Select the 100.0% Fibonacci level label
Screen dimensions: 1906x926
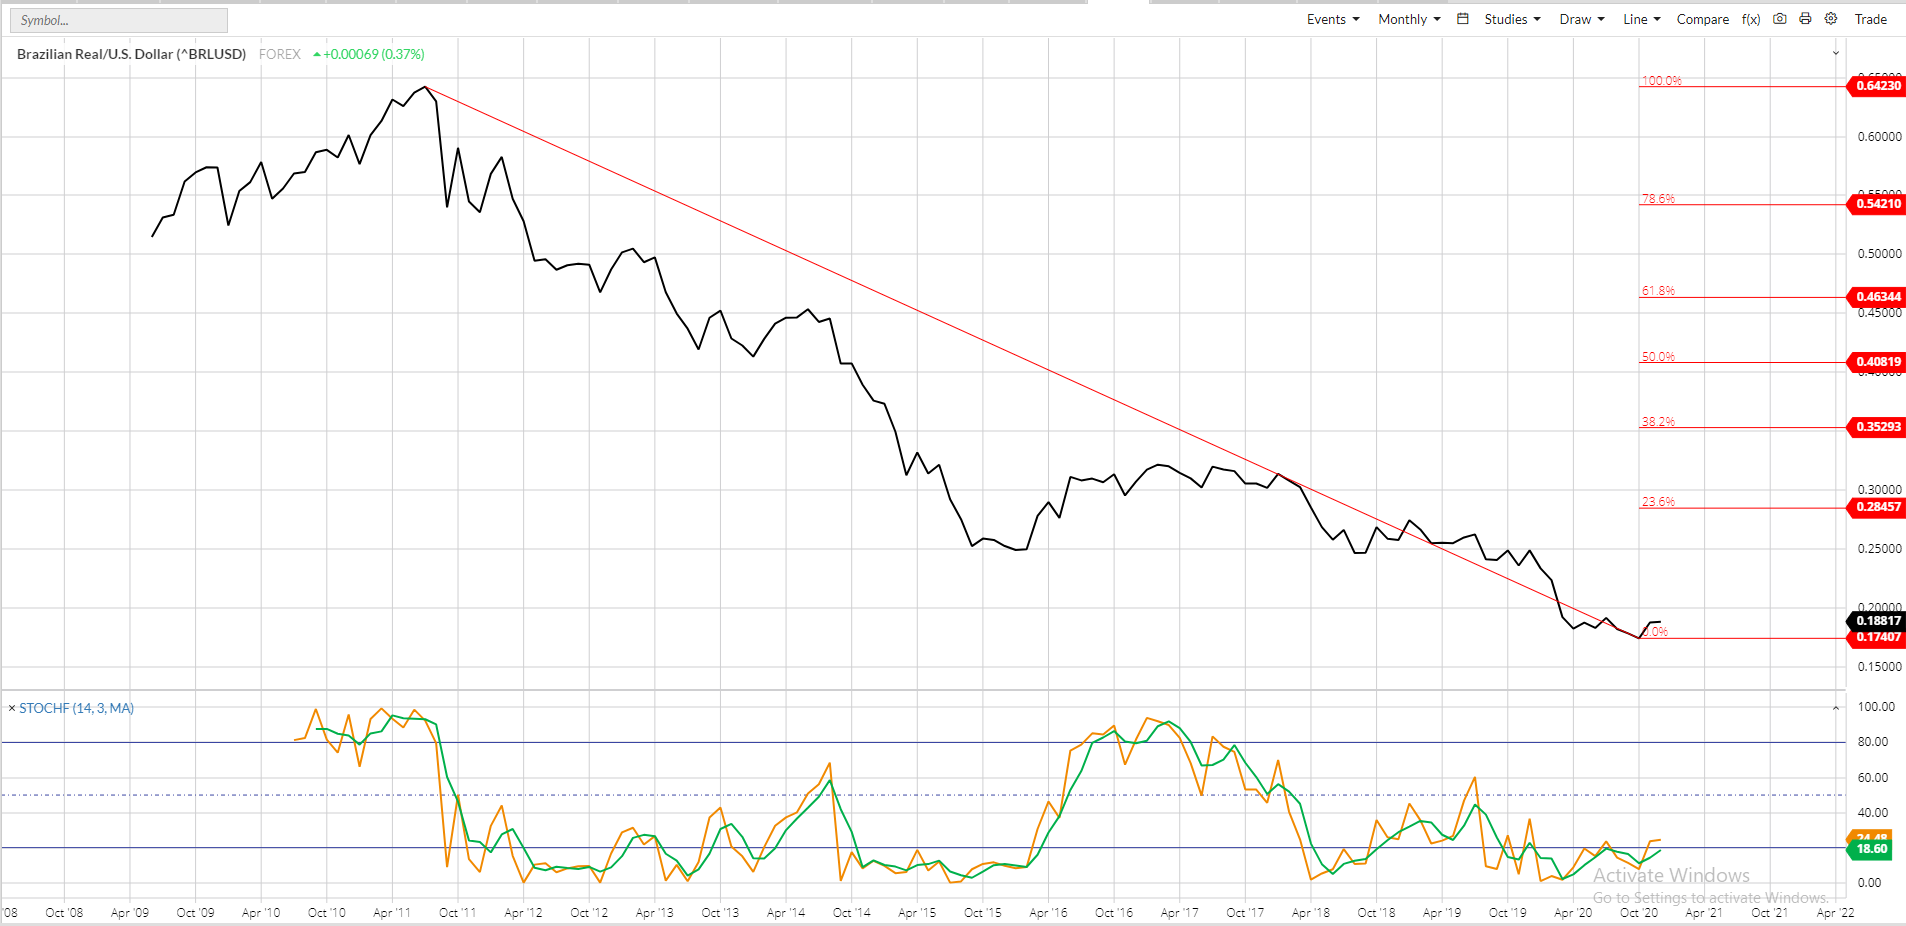1661,81
